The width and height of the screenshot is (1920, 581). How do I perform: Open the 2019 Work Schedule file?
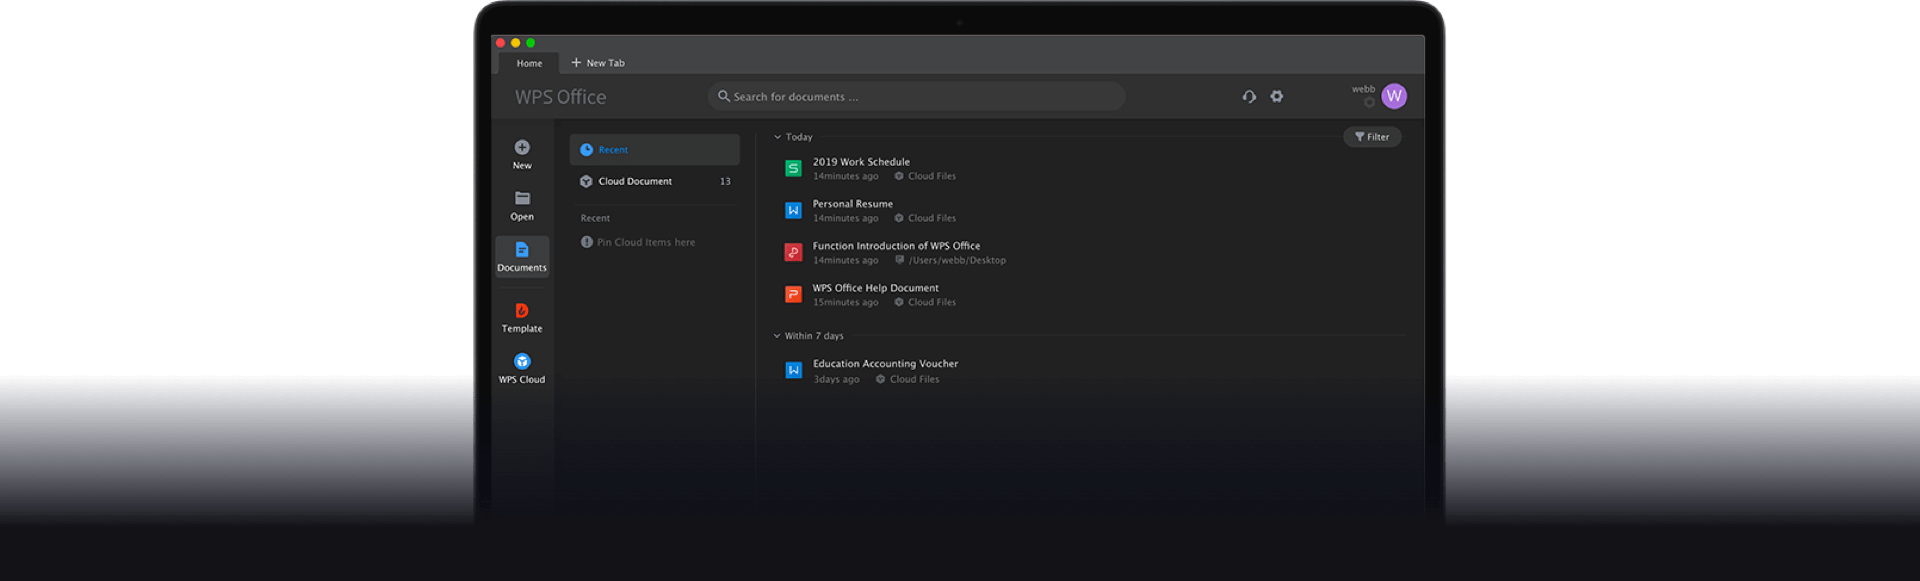point(861,162)
